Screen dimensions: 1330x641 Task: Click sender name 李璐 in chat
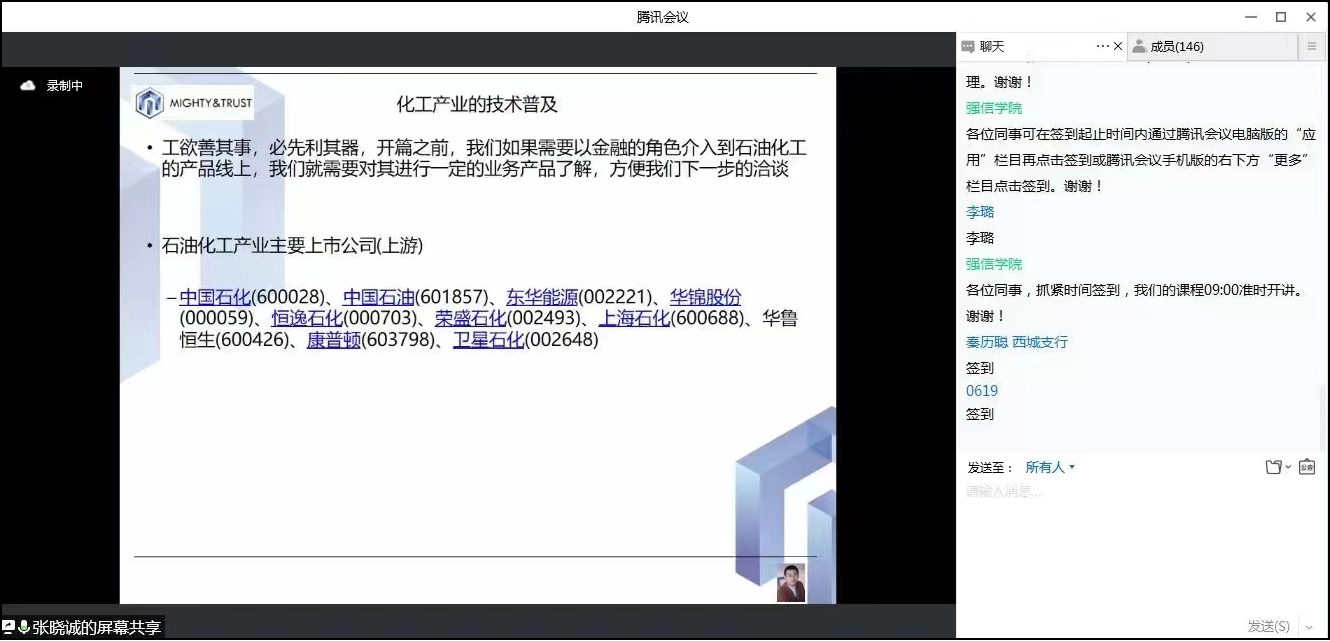980,212
